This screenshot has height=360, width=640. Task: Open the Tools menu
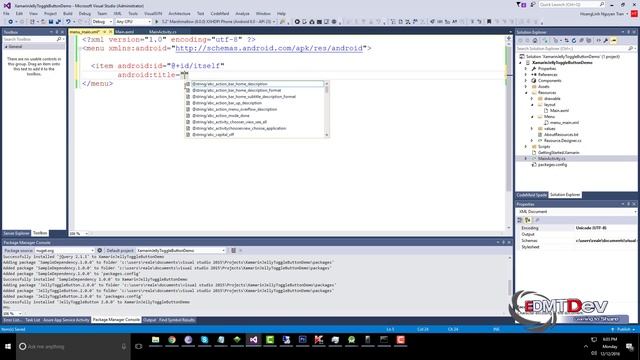point(133,13)
